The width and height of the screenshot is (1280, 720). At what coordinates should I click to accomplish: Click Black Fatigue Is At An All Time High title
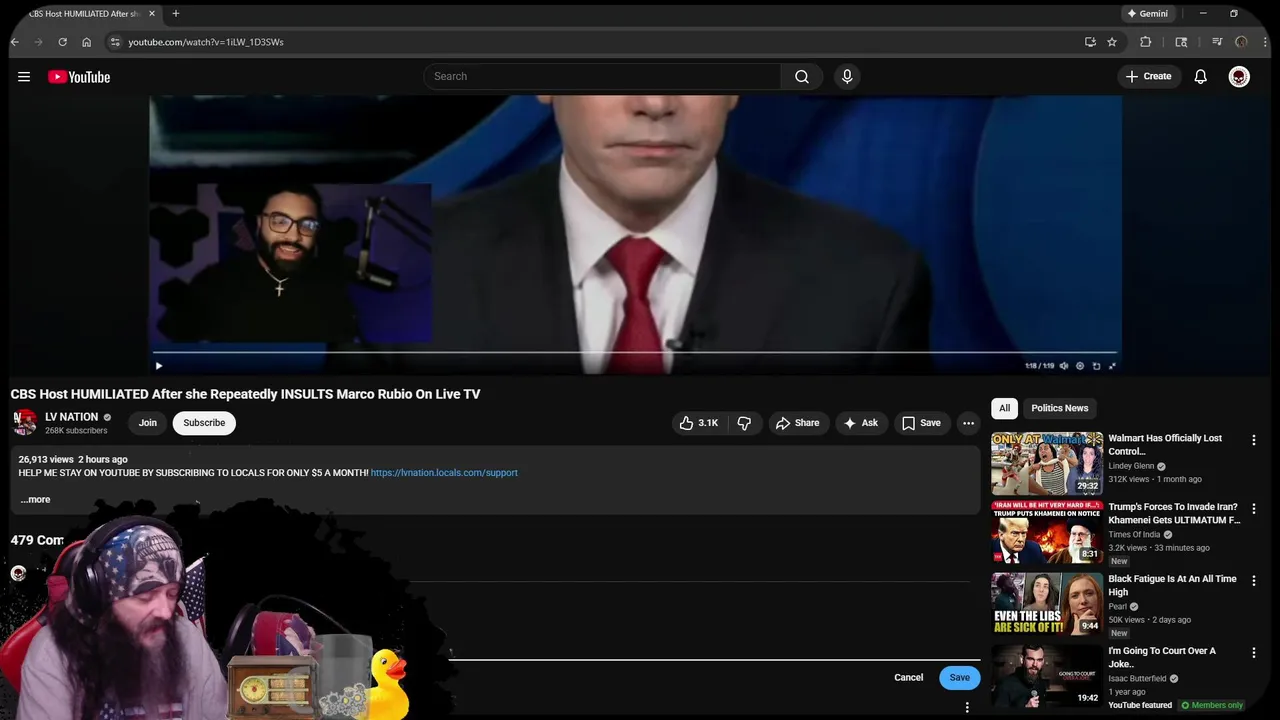click(x=1172, y=585)
